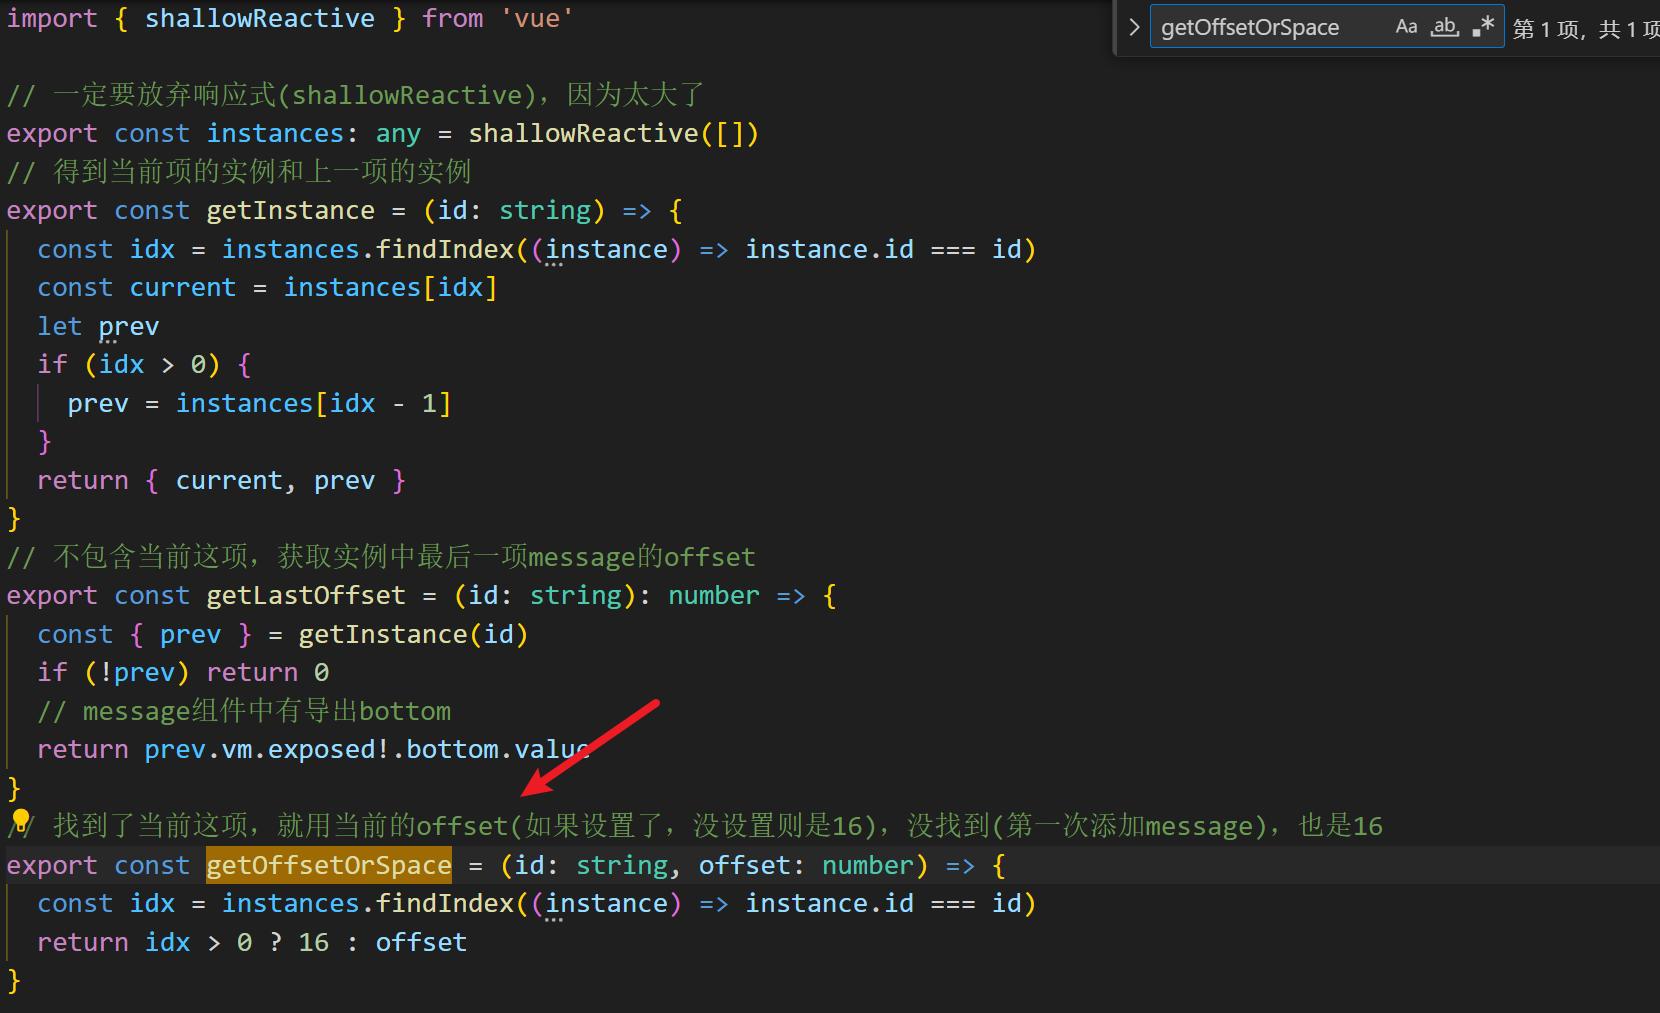This screenshot has height=1013, width=1660.
Task: Place cursor on the shallowReactive import name
Action: (x=260, y=18)
